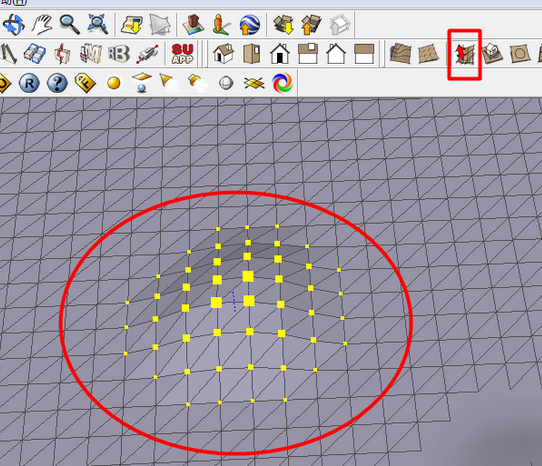The width and height of the screenshot is (542, 466).
Task: Click Preview Model in Google Earth
Action: tap(250, 25)
